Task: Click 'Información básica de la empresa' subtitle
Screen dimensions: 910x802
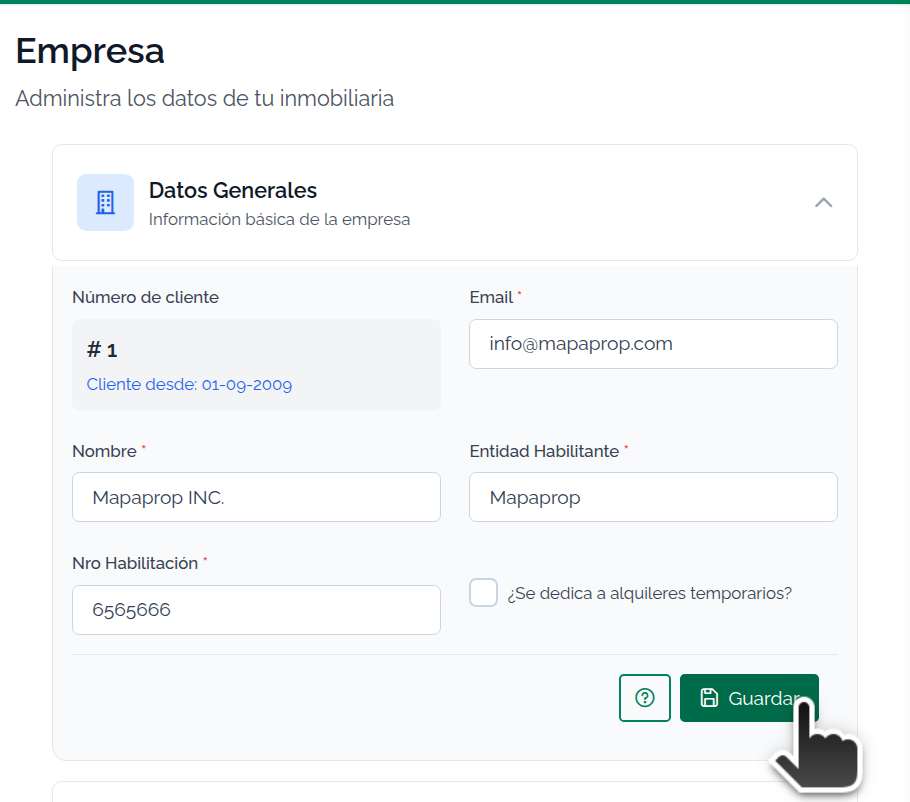Action: click(279, 219)
